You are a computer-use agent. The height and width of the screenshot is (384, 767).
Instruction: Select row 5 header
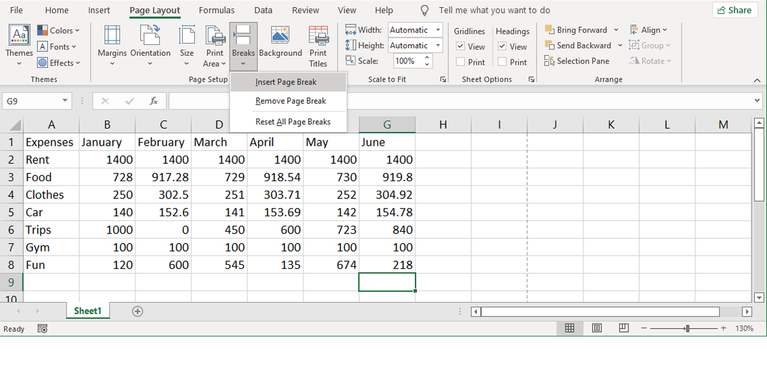11,212
